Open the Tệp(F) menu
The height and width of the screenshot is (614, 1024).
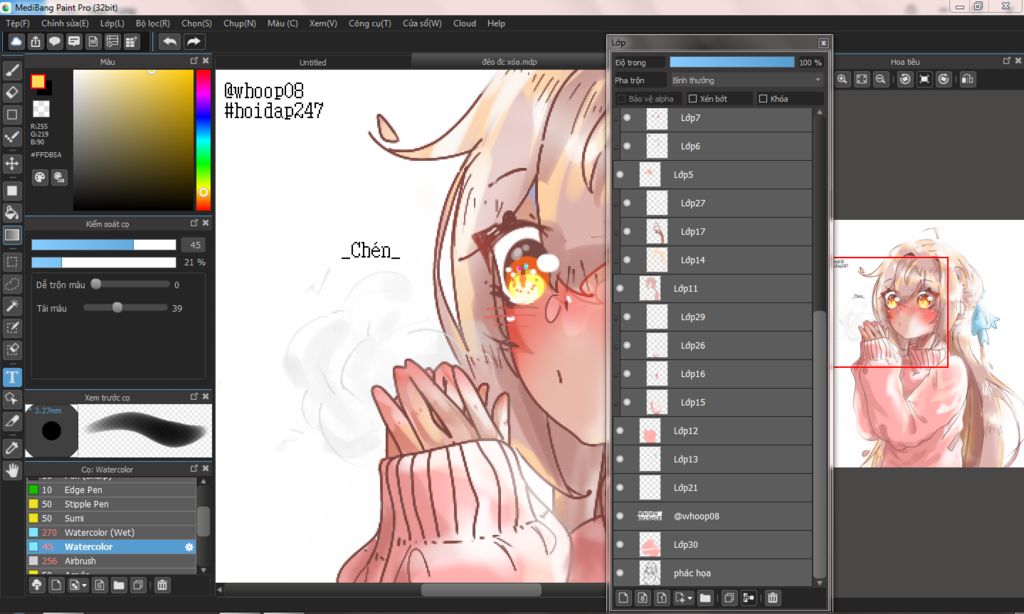18,23
